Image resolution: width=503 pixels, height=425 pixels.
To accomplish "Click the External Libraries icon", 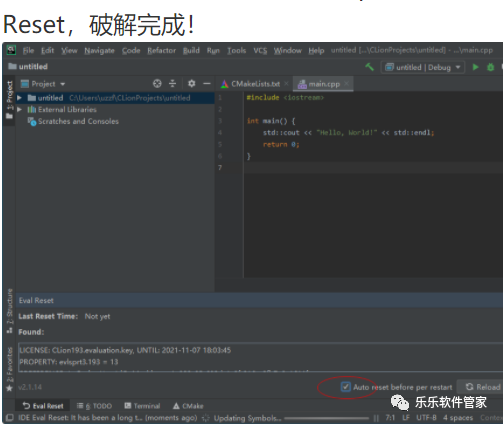I will tap(32, 109).
